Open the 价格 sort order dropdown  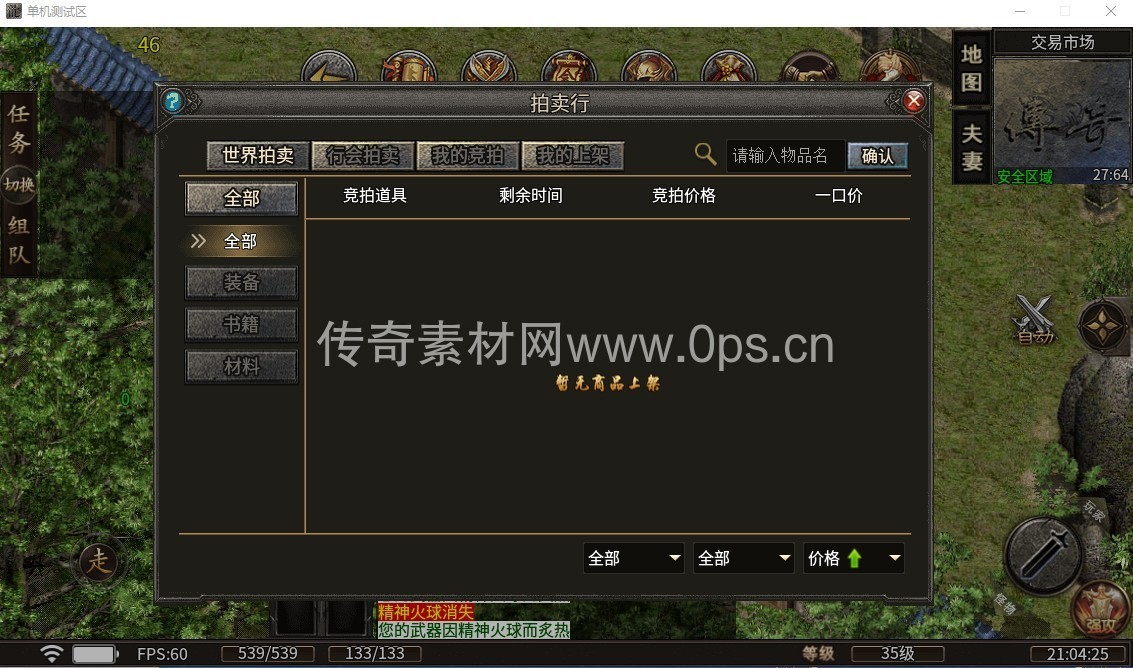[x=853, y=558]
